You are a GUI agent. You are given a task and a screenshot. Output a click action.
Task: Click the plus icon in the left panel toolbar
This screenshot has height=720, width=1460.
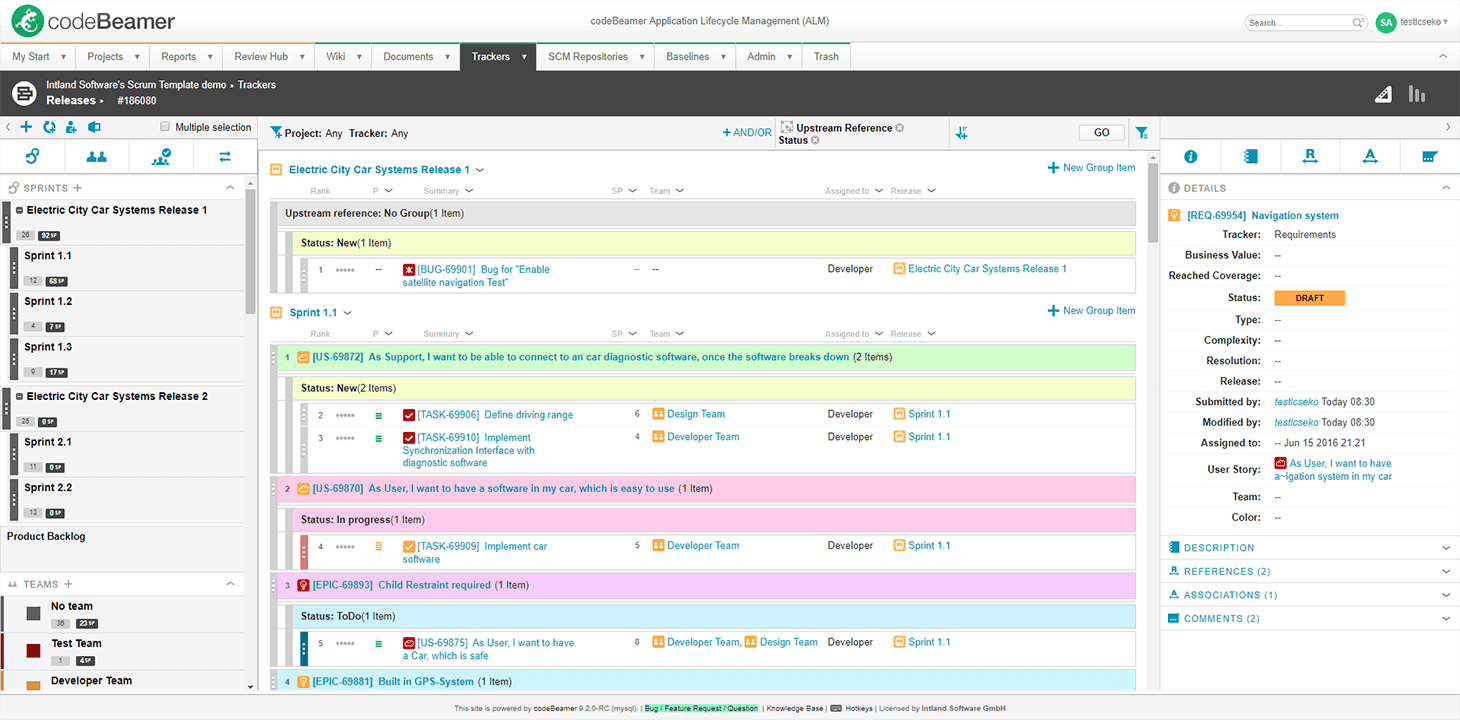(26, 127)
